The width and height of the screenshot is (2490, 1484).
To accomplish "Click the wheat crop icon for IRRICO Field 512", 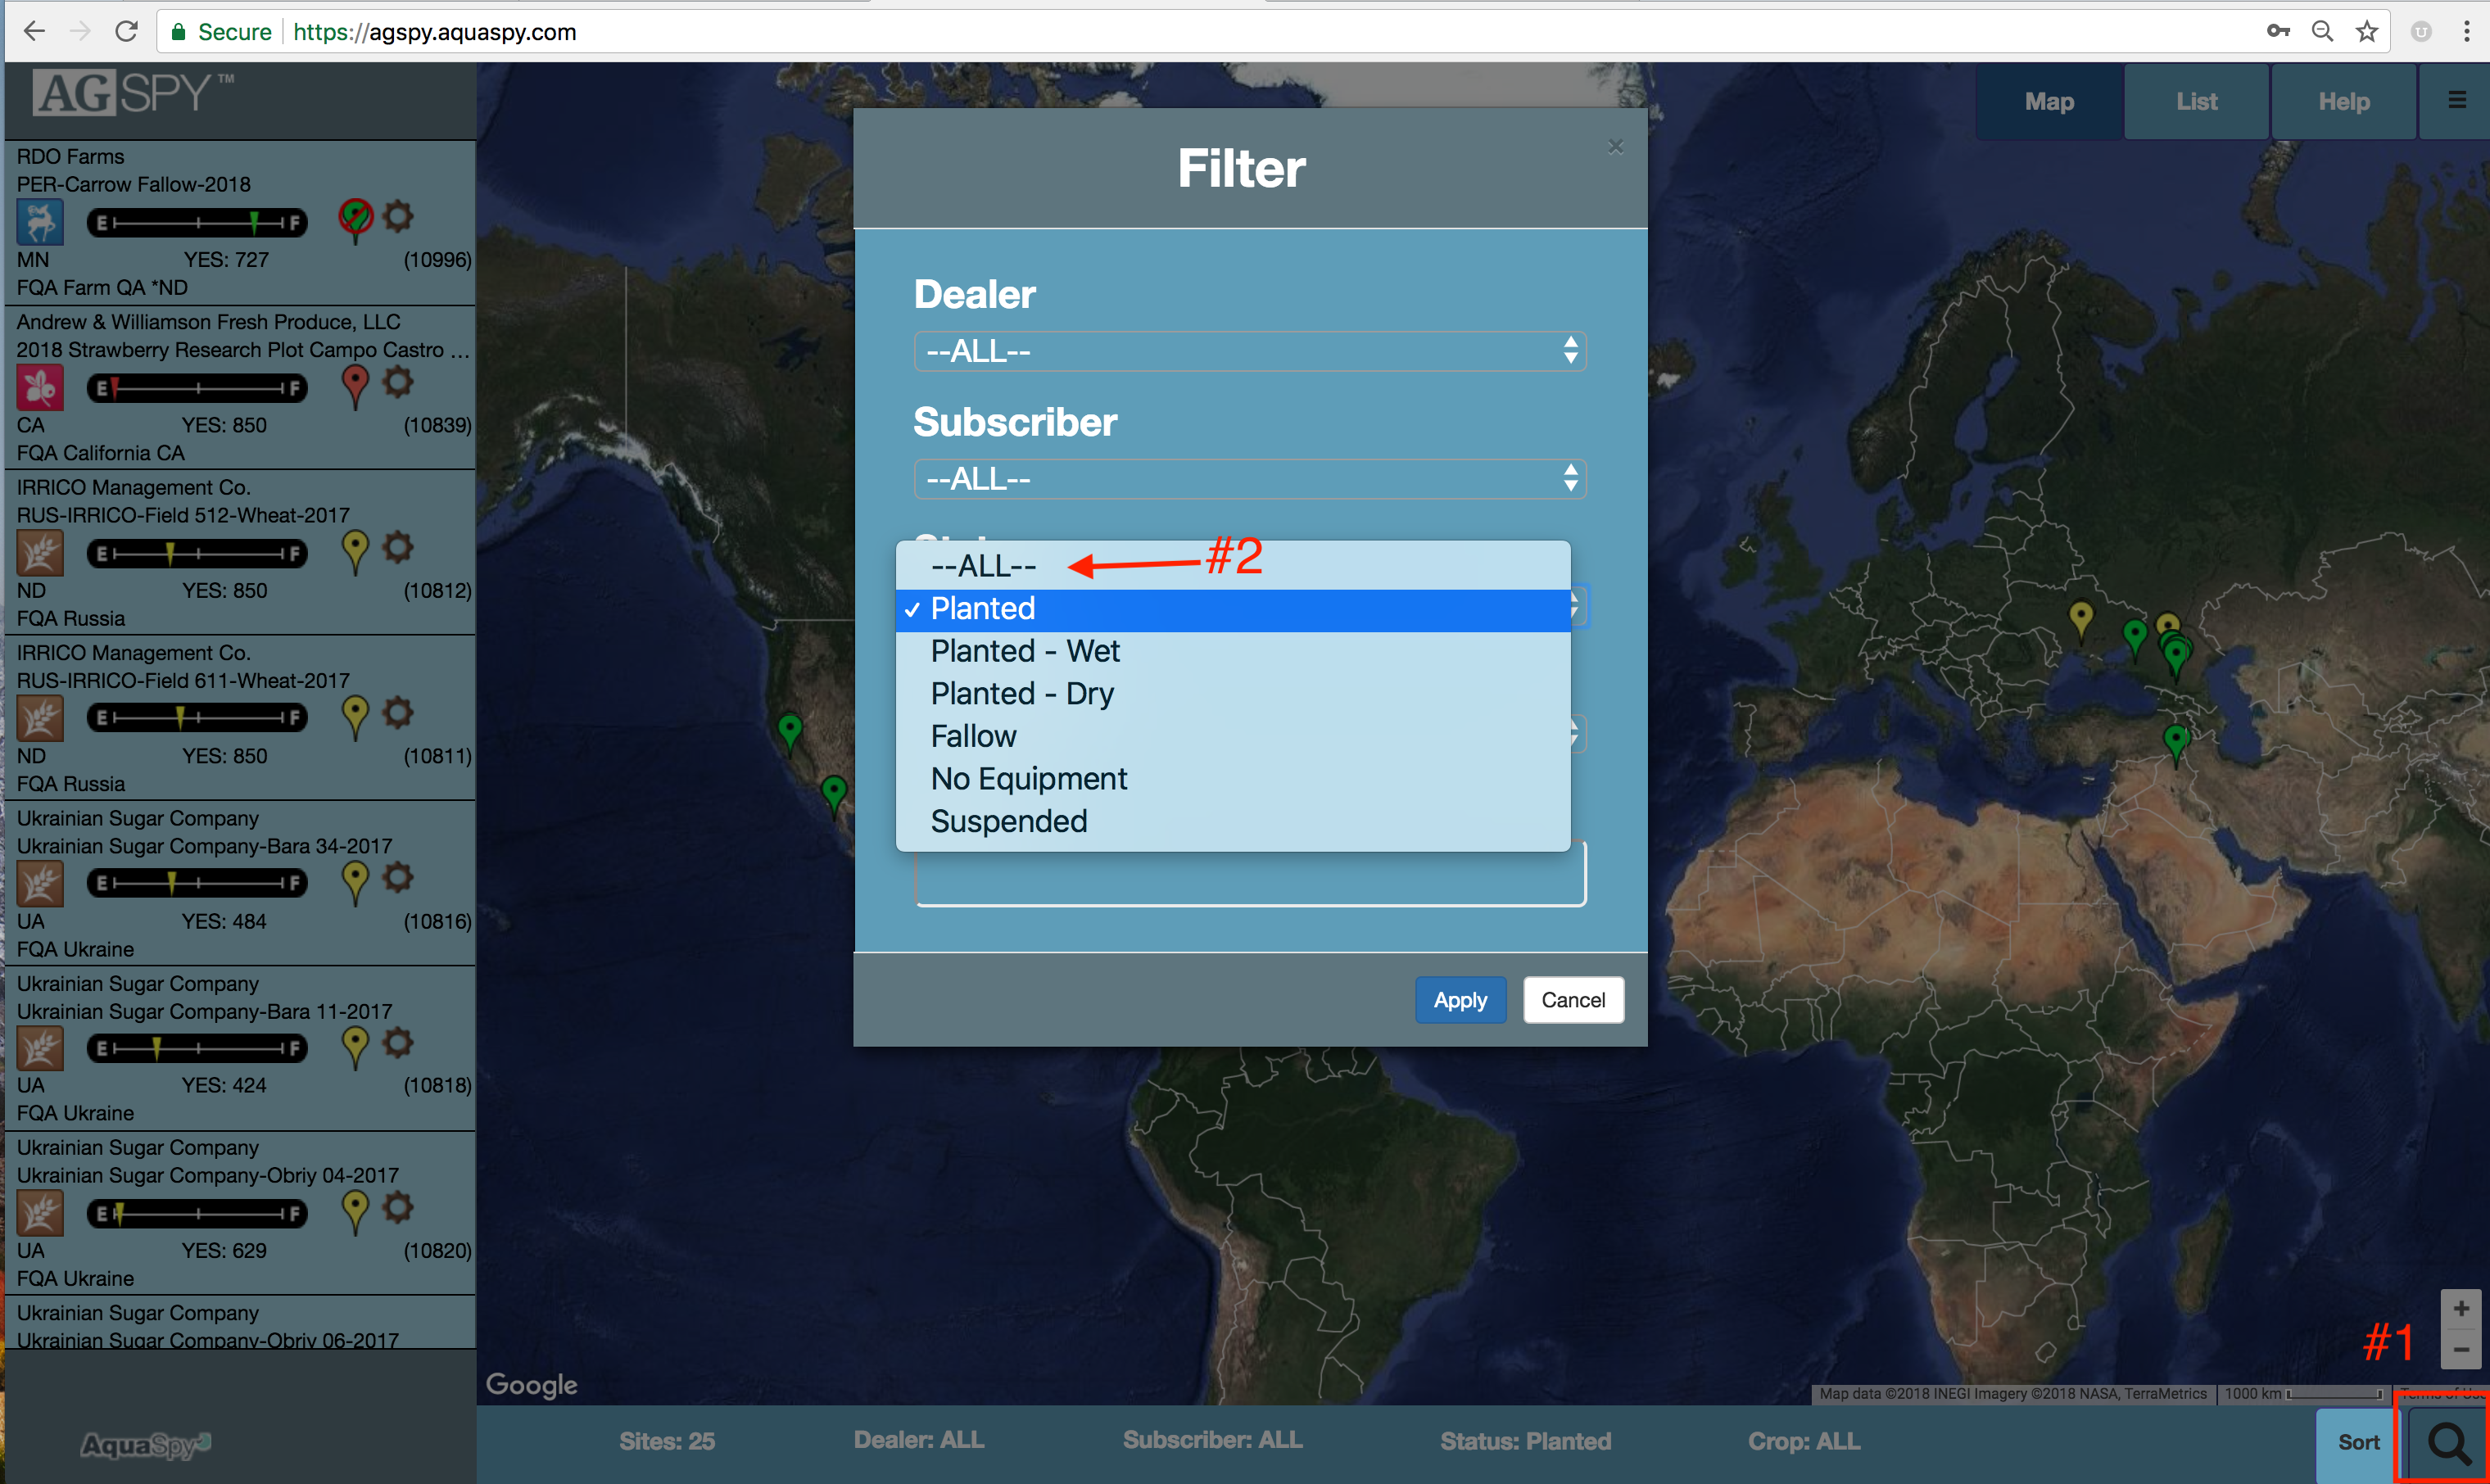I will point(40,553).
